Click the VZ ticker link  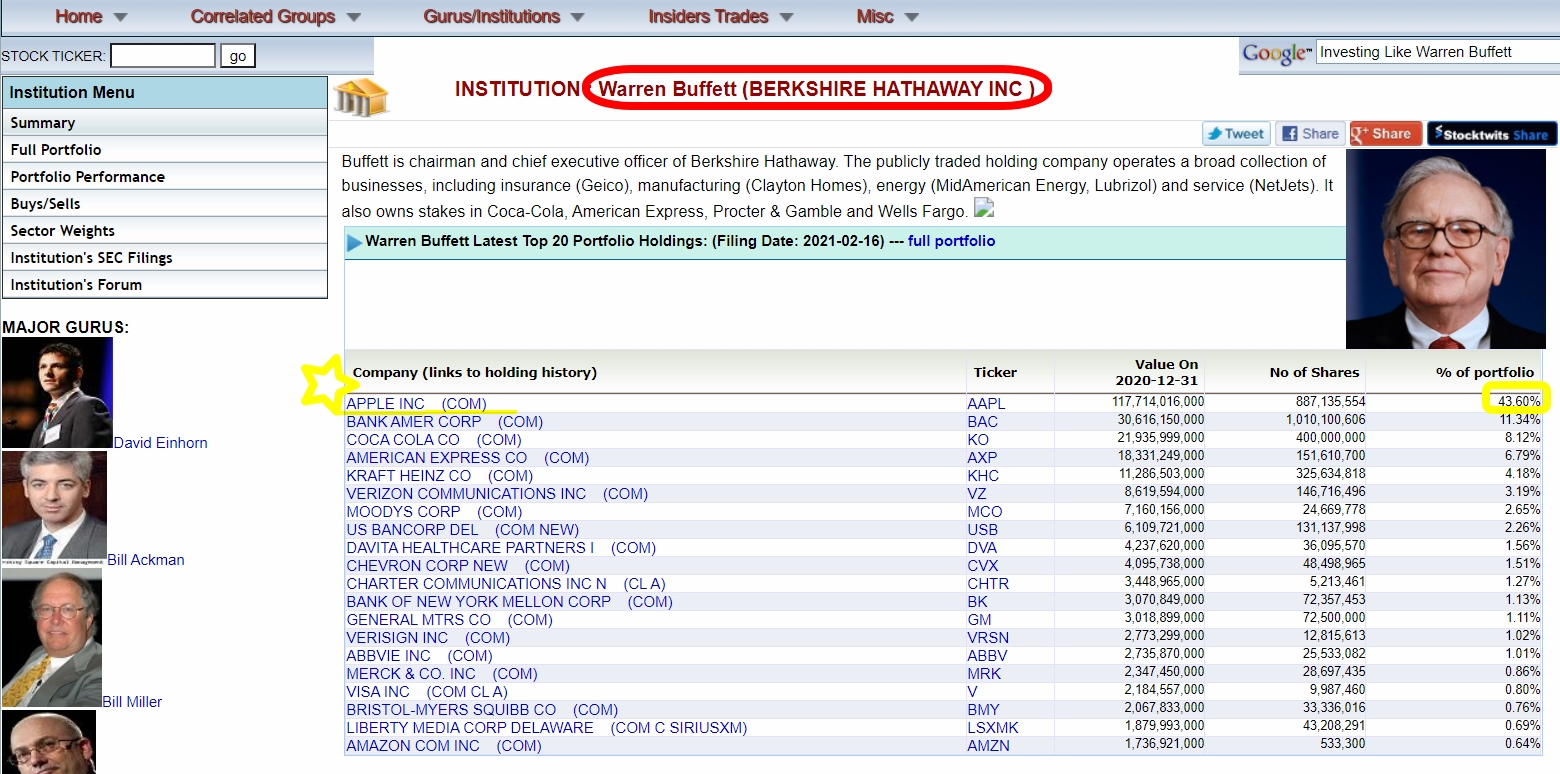[977, 494]
